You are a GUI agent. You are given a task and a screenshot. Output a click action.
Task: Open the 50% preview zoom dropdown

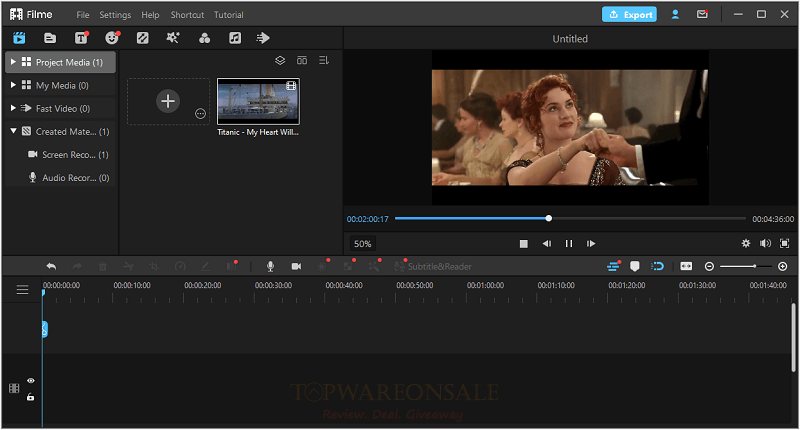tap(362, 244)
